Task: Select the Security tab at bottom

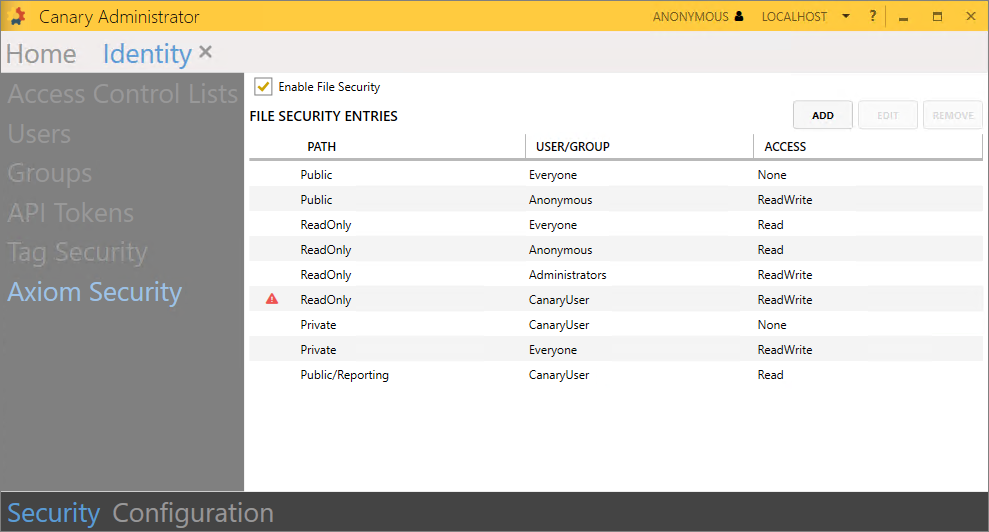Action: (53, 513)
